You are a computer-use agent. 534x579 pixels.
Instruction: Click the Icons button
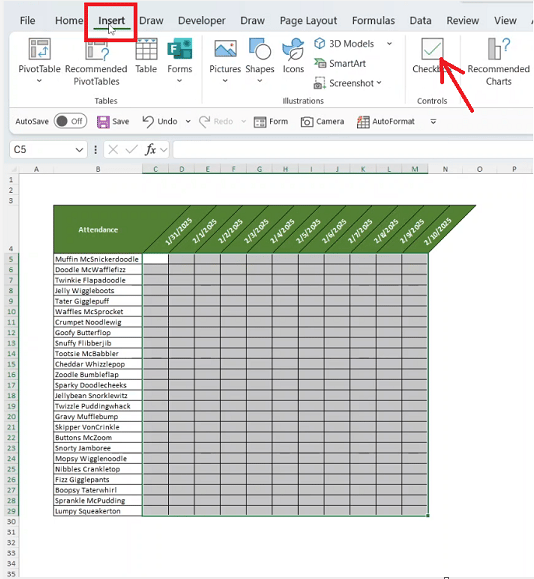pos(293,56)
